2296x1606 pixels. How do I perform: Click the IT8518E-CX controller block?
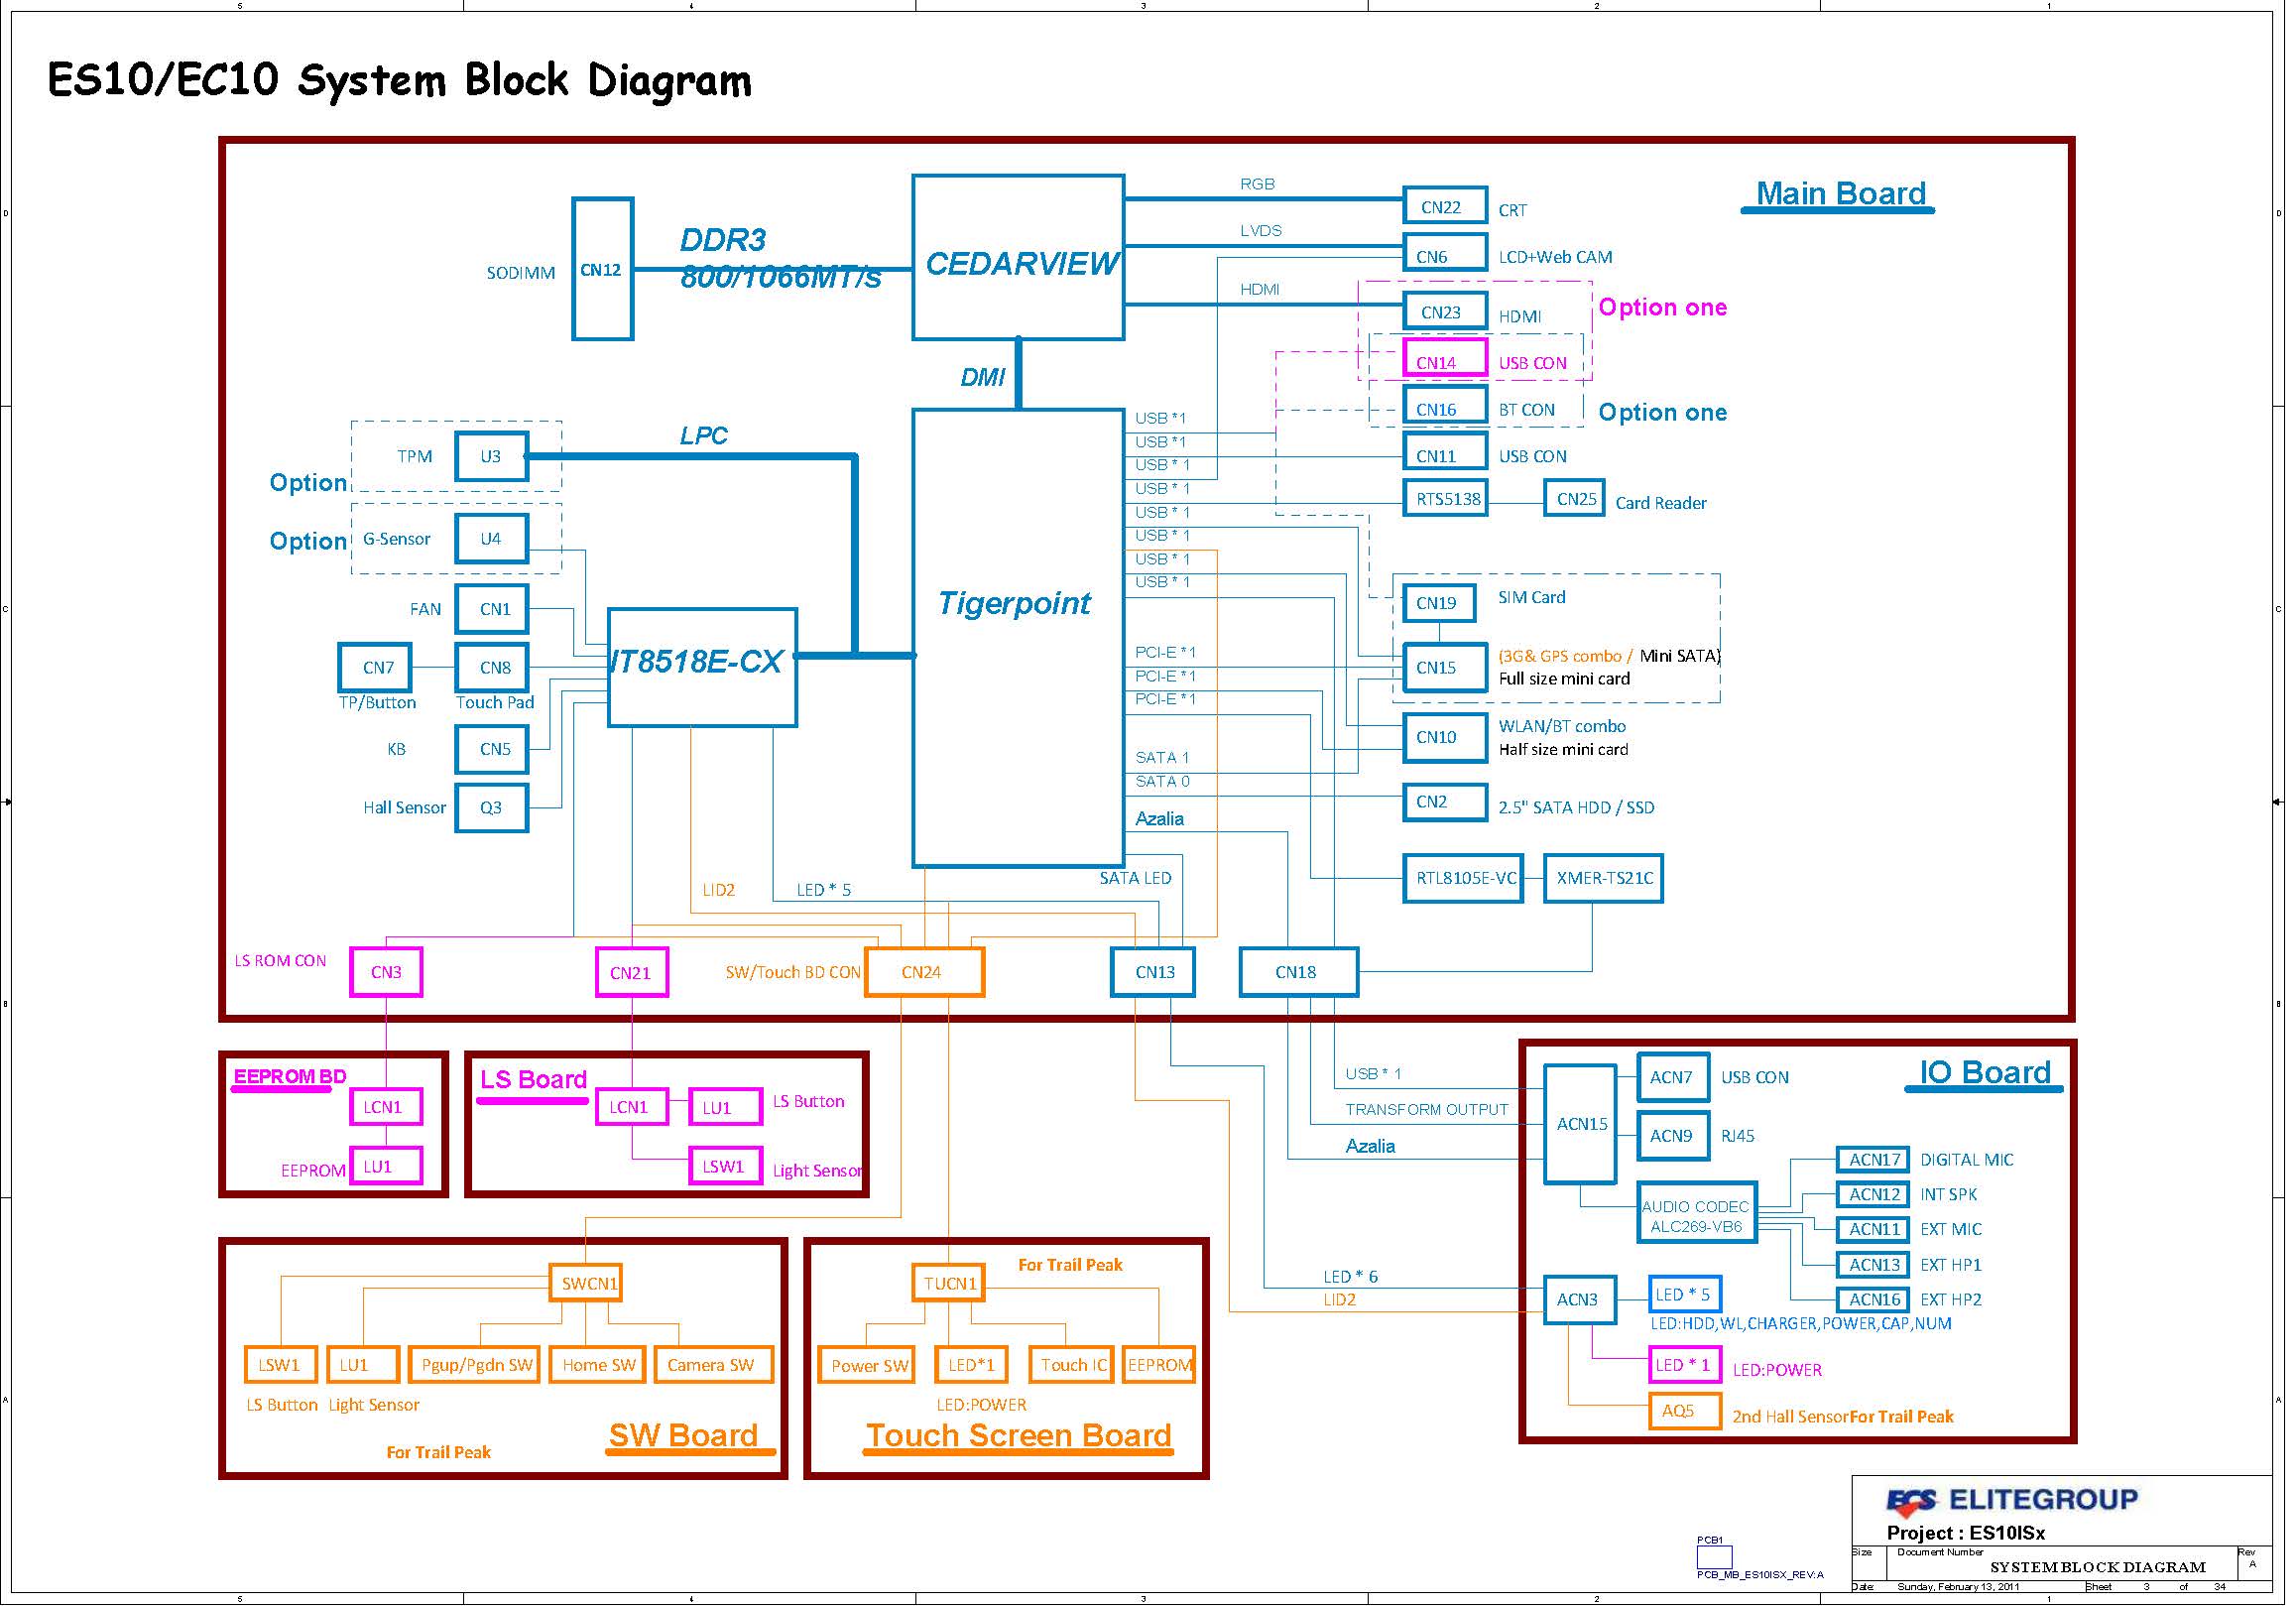pyautogui.click(x=705, y=669)
